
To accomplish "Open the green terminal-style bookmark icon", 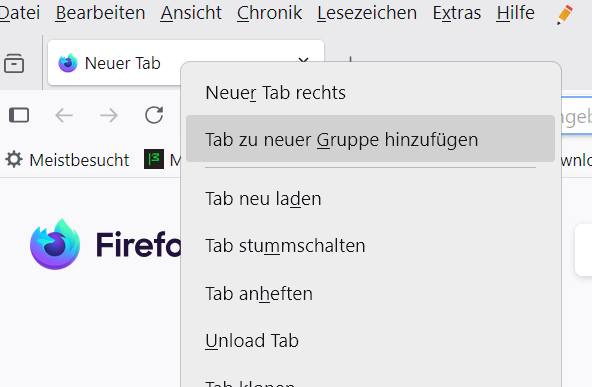I will pyautogui.click(x=154, y=159).
